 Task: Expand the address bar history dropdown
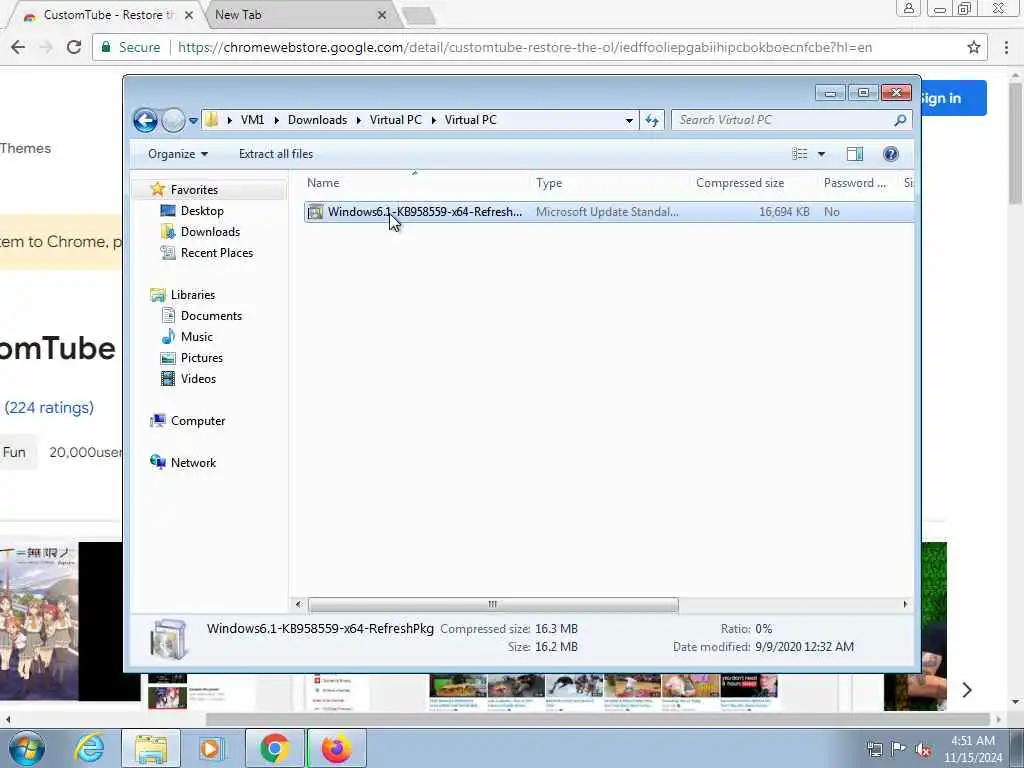(629, 120)
